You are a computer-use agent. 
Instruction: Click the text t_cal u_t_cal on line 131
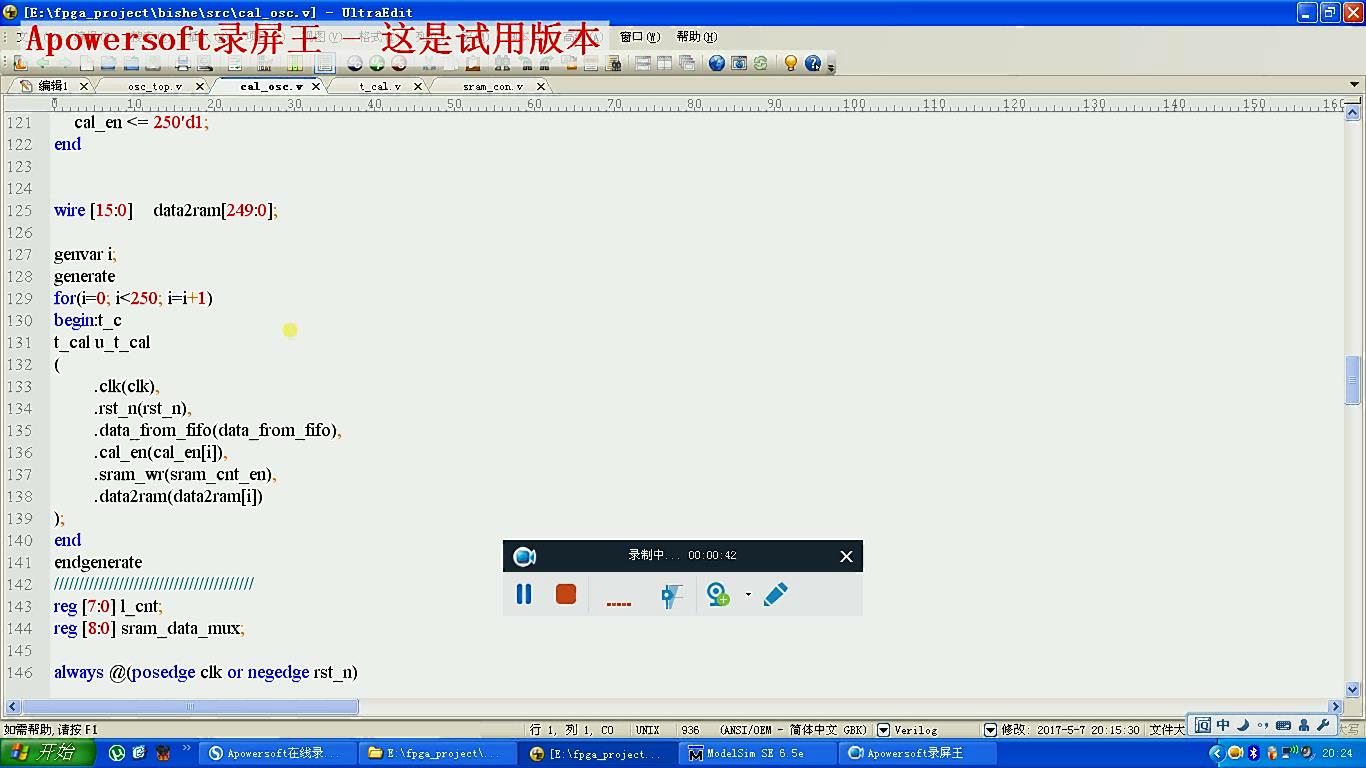102,342
